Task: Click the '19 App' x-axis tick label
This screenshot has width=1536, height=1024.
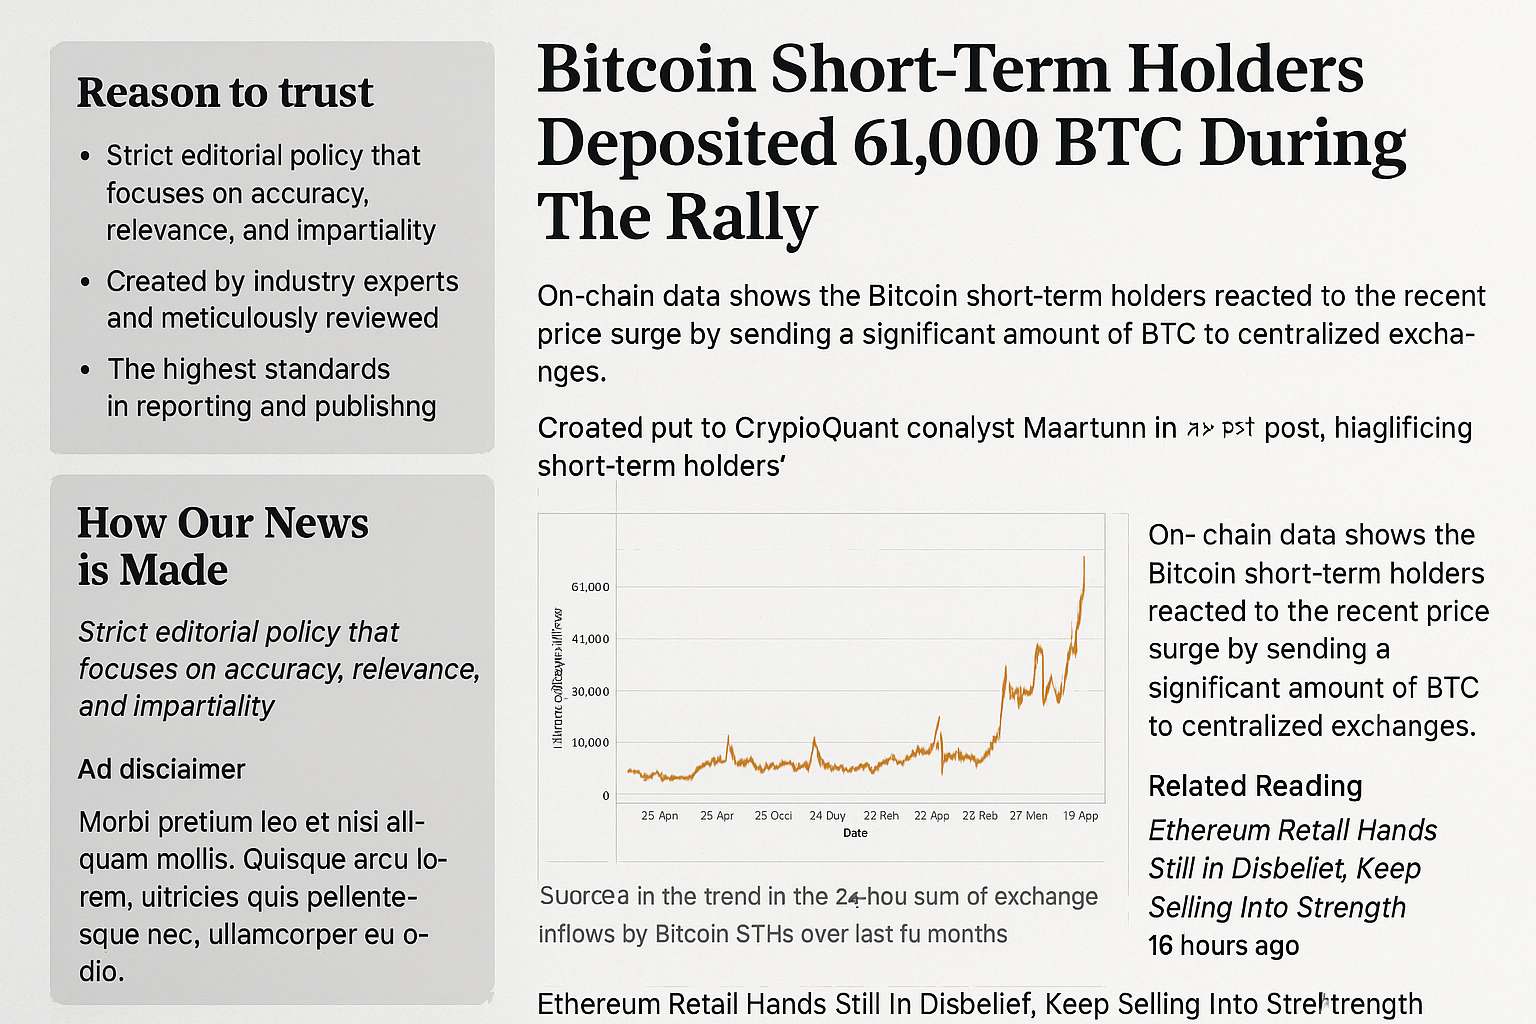Action: coord(1080,816)
